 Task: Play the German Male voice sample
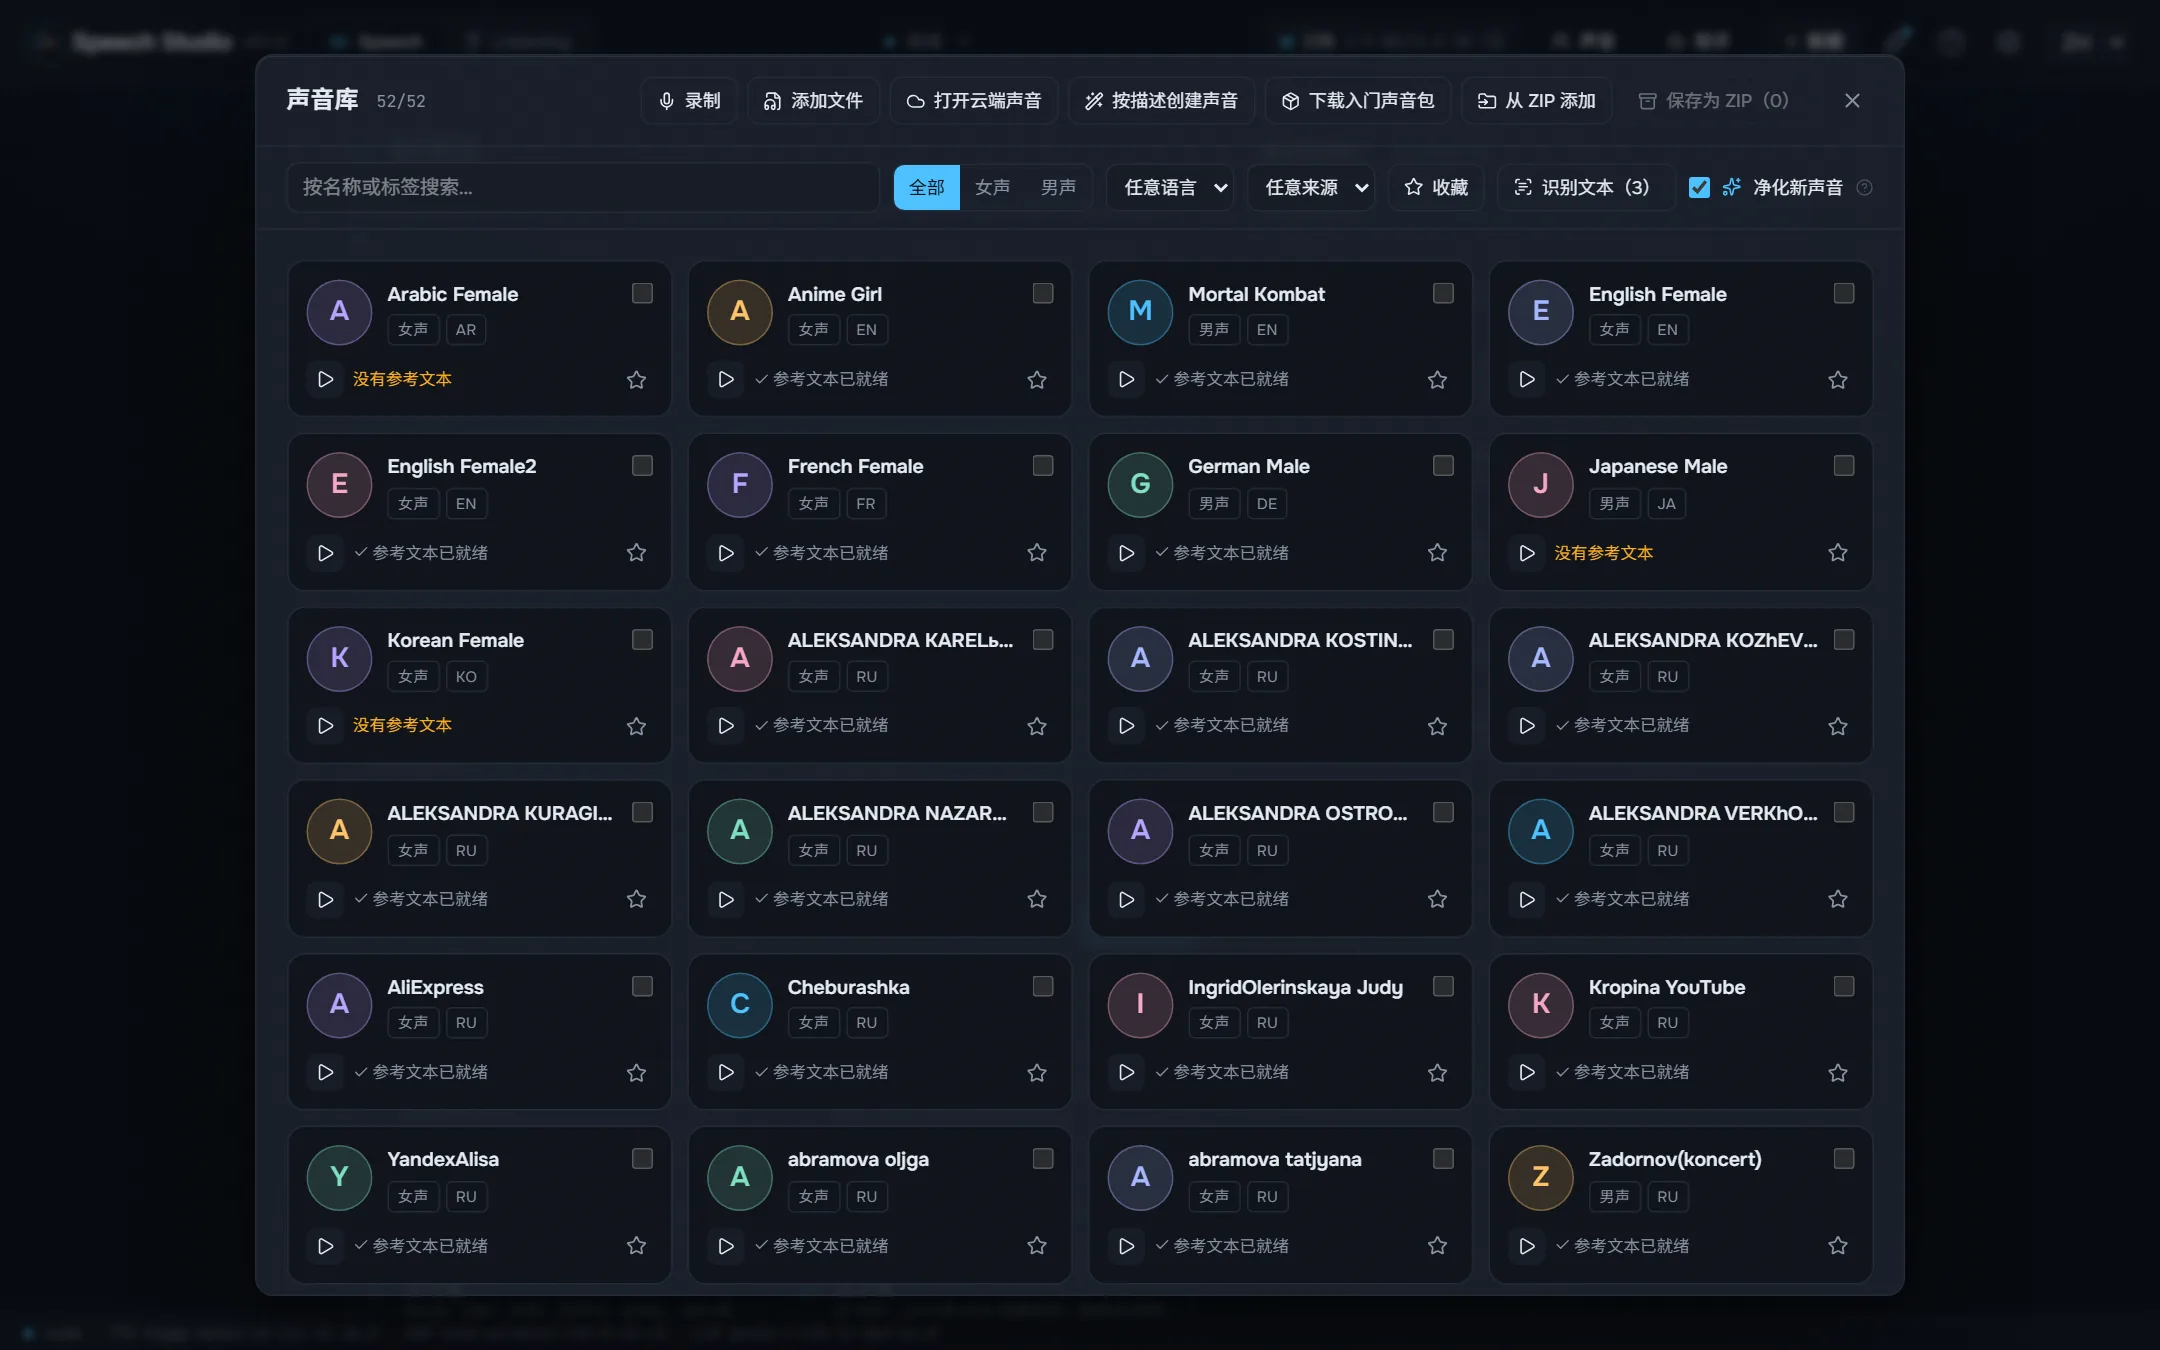point(1126,553)
